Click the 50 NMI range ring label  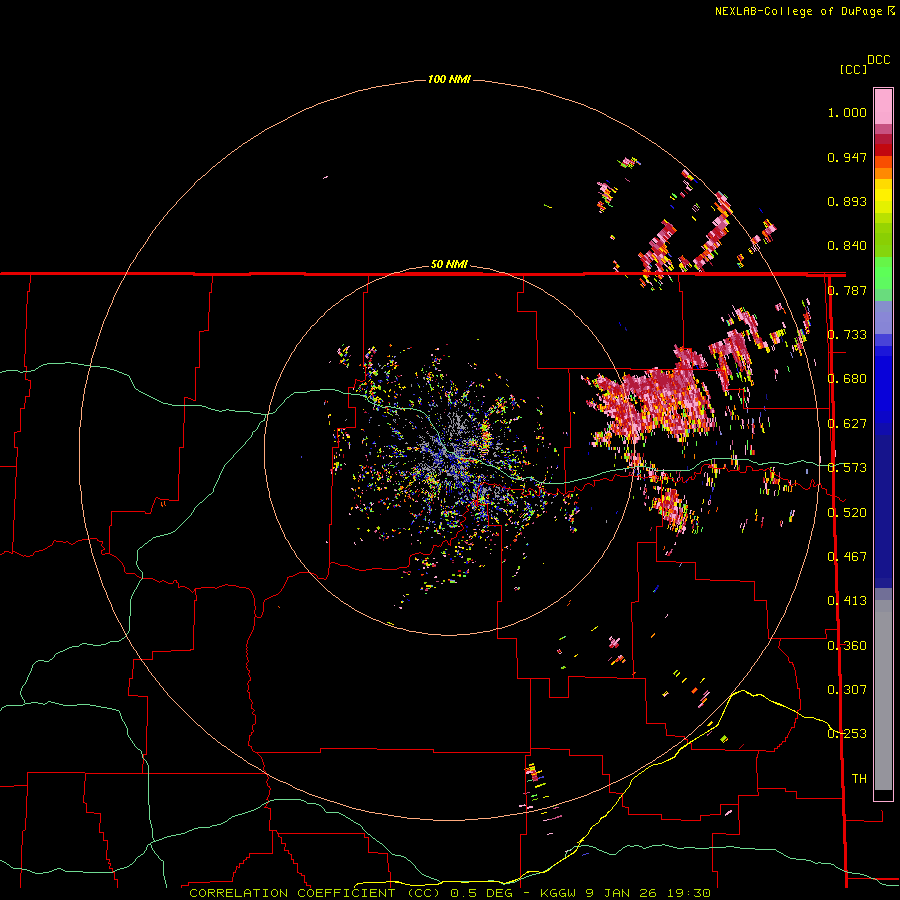pos(449,264)
